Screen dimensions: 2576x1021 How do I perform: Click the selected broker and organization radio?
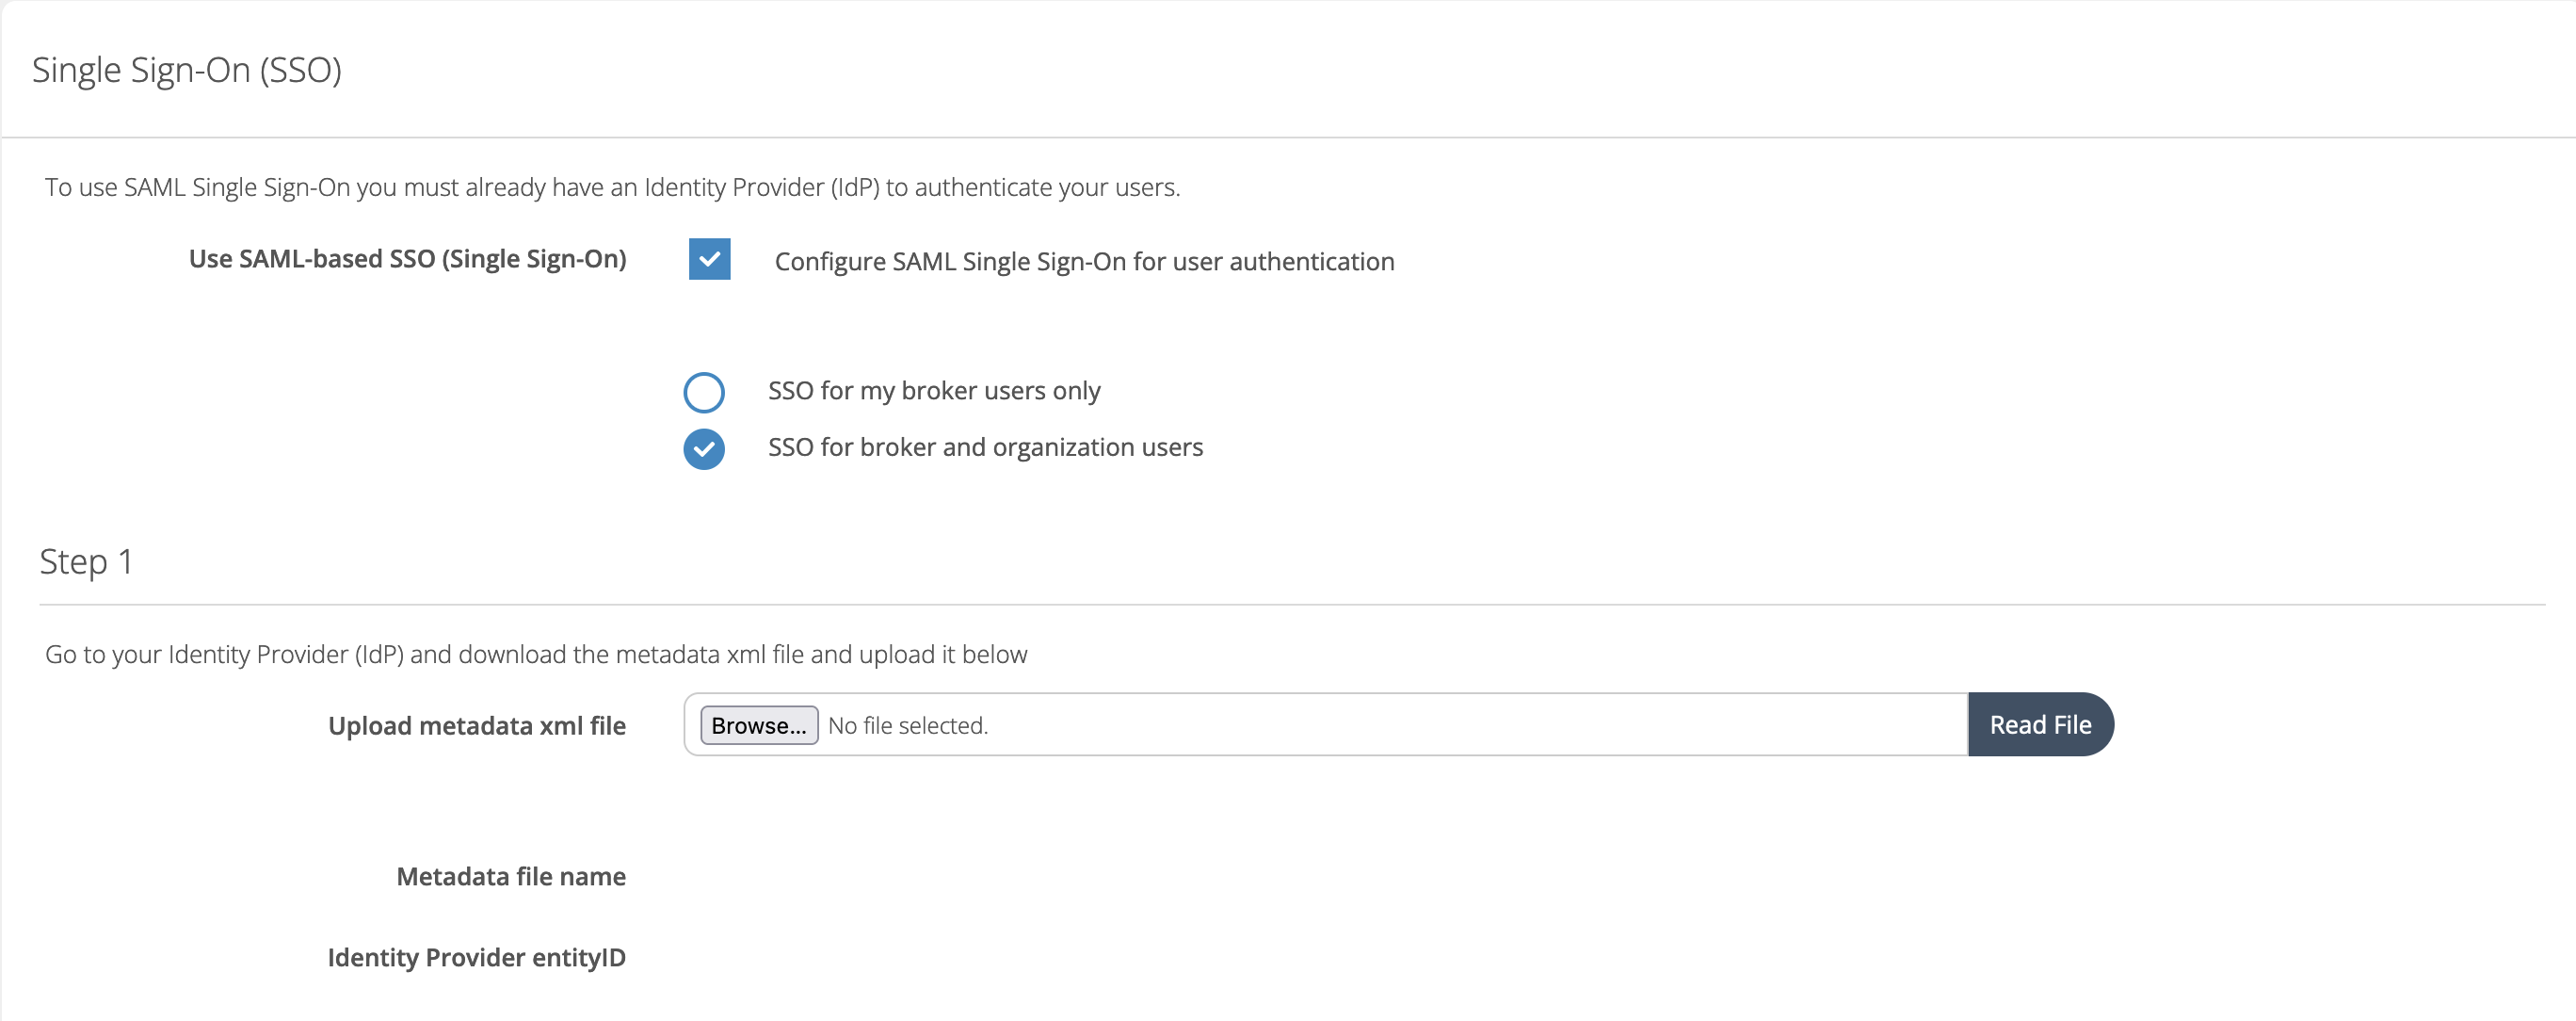coord(704,449)
